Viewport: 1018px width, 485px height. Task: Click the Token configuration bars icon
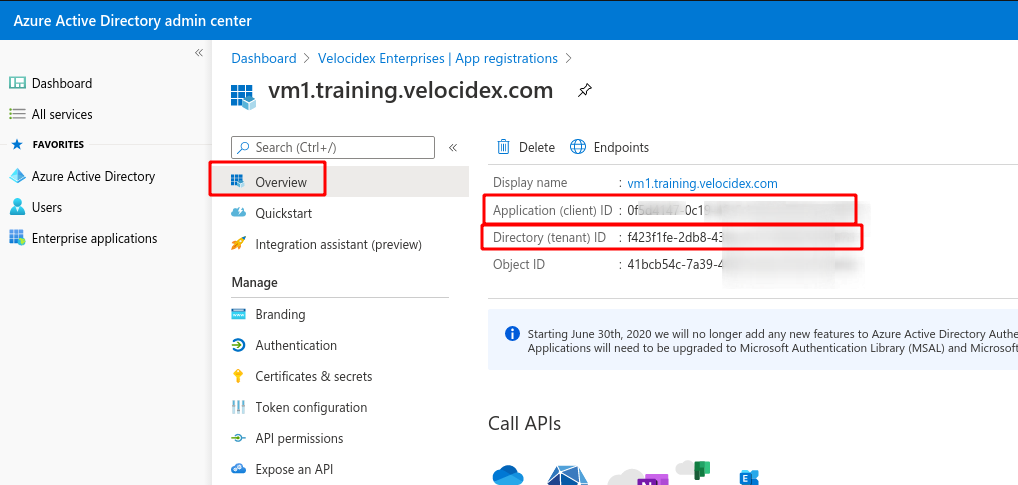tap(238, 407)
